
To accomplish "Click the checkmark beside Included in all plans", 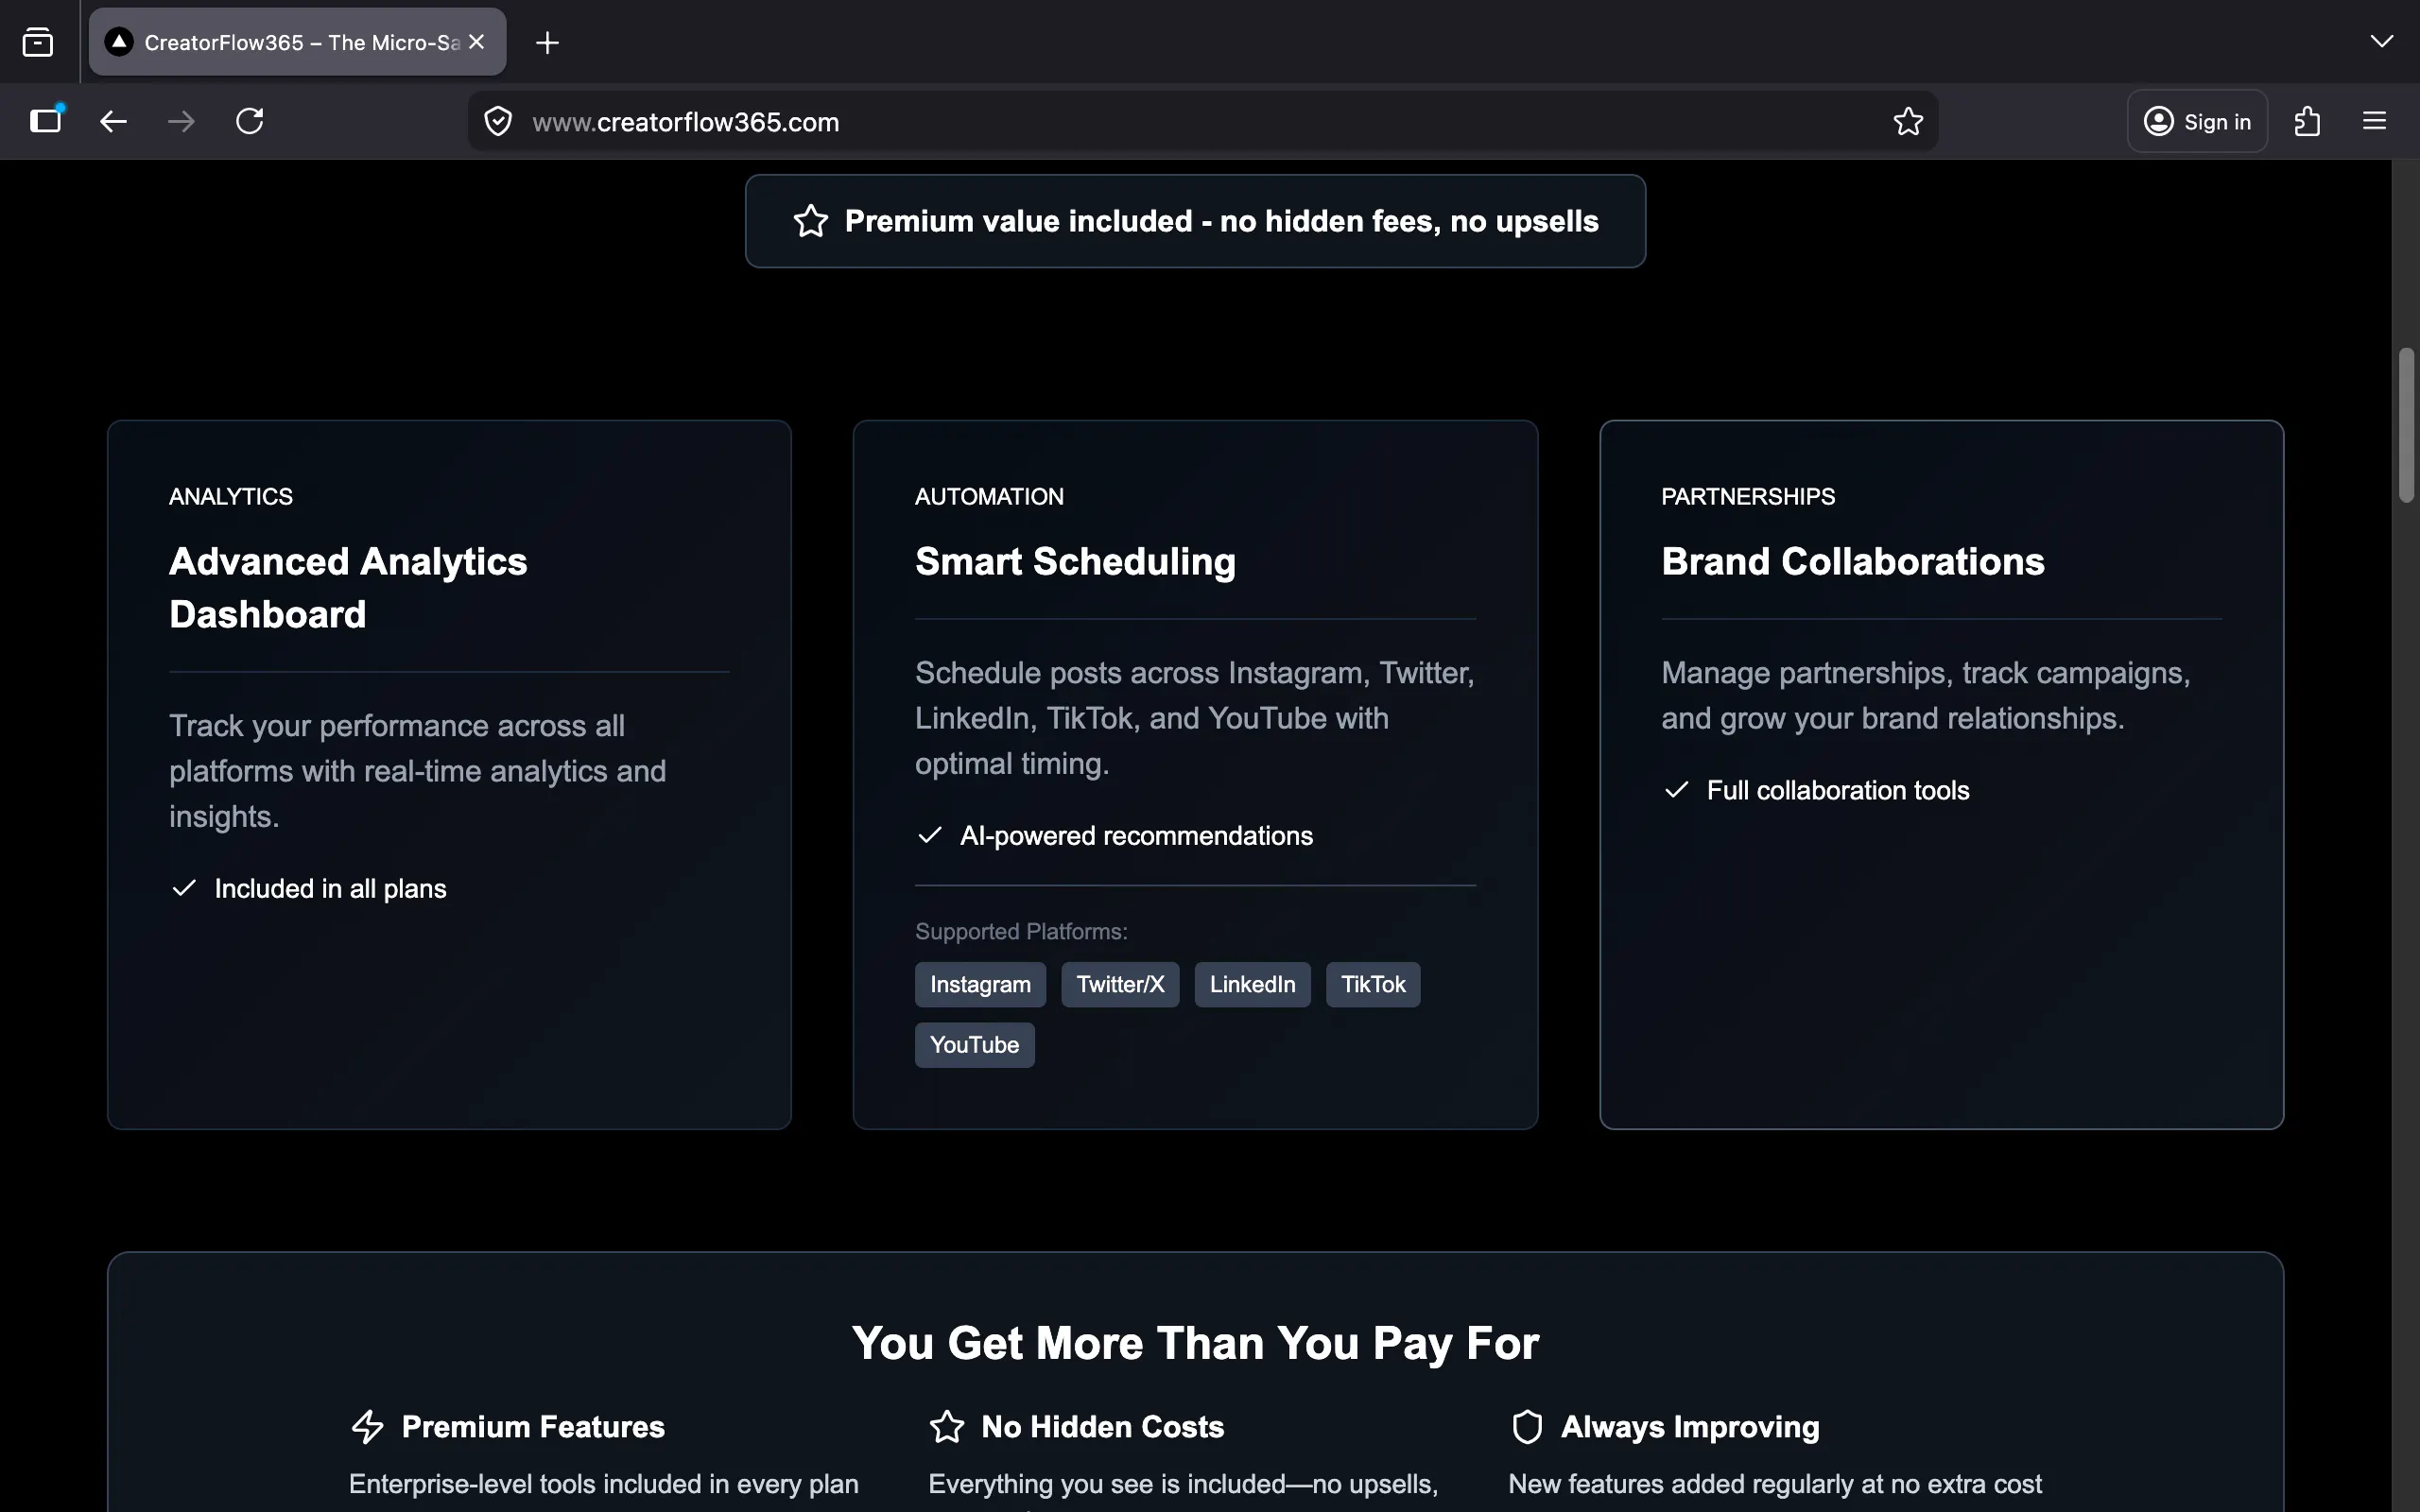I will click(184, 888).
